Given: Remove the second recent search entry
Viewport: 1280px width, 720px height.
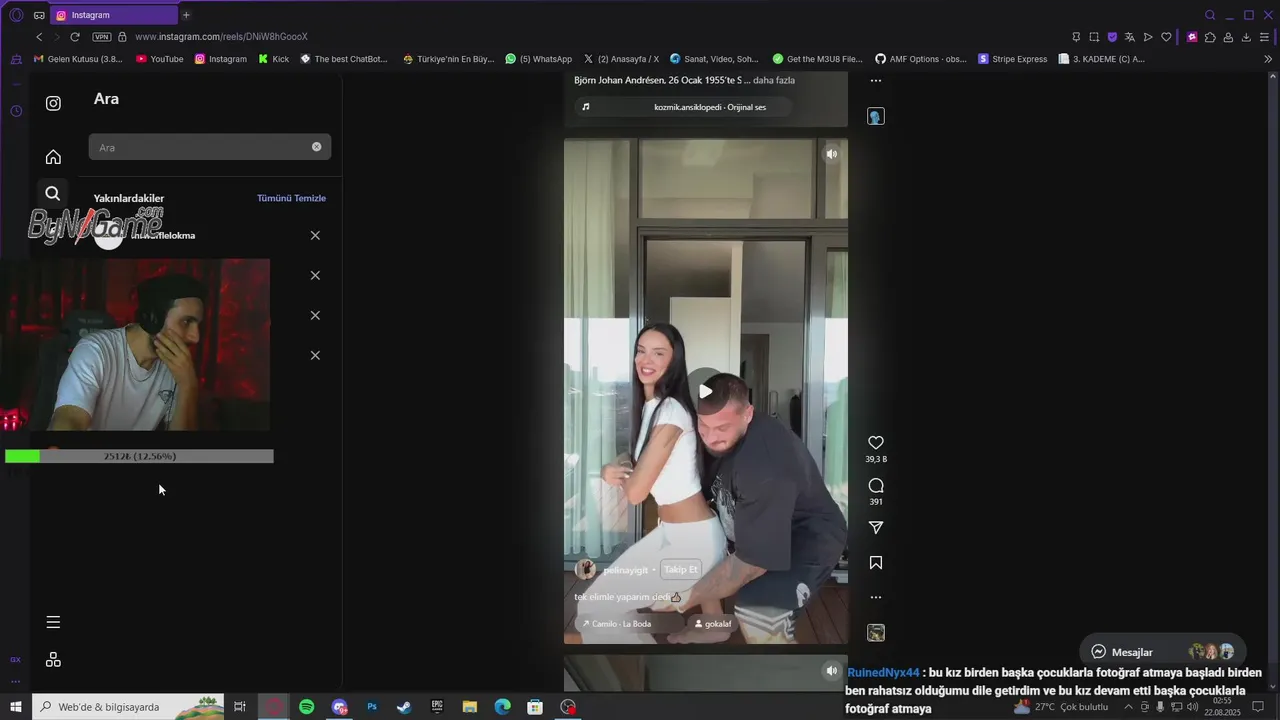Looking at the screenshot, I should [x=315, y=275].
